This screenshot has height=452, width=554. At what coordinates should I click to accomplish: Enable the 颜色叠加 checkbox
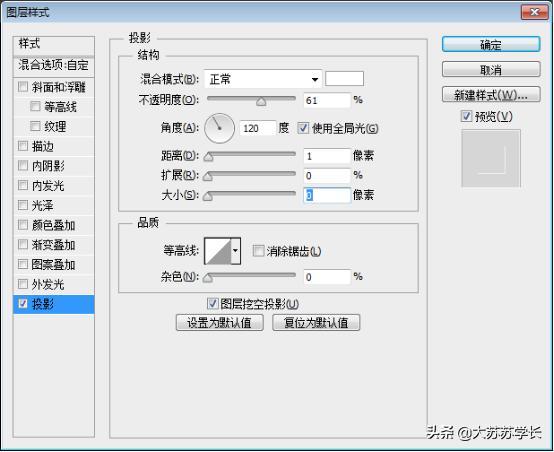[23, 224]
